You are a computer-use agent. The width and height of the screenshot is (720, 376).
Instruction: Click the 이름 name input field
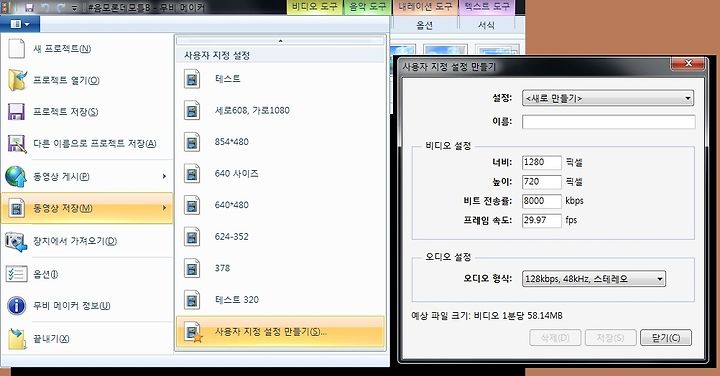(608, 122)
